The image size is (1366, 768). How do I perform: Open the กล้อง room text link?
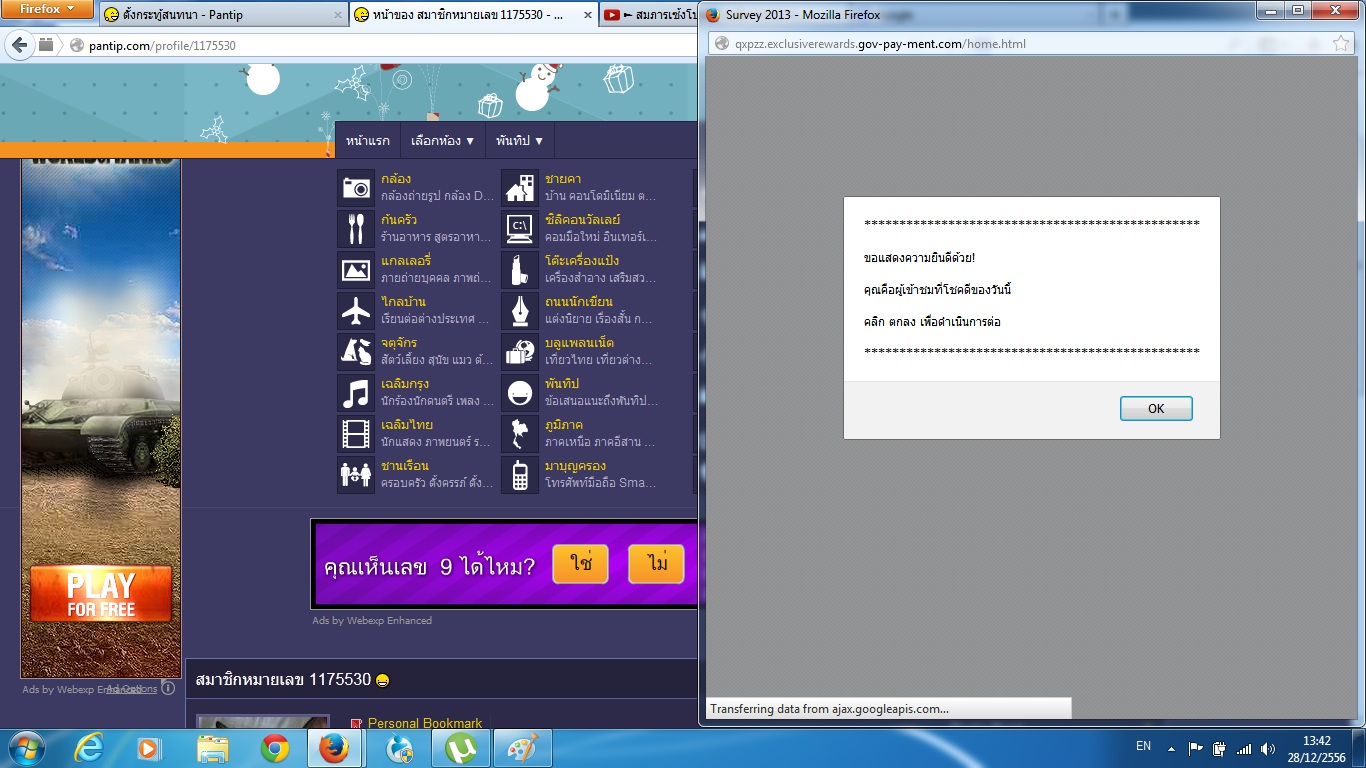tap(396, 179)
